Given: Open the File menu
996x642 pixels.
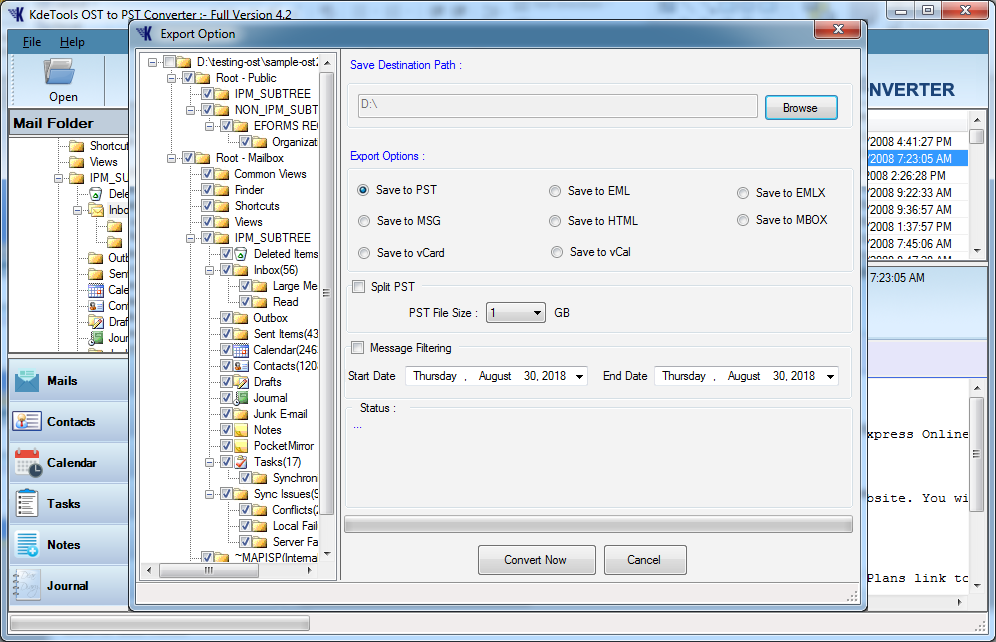Looking at the screenshot, I should coord(32,42).
